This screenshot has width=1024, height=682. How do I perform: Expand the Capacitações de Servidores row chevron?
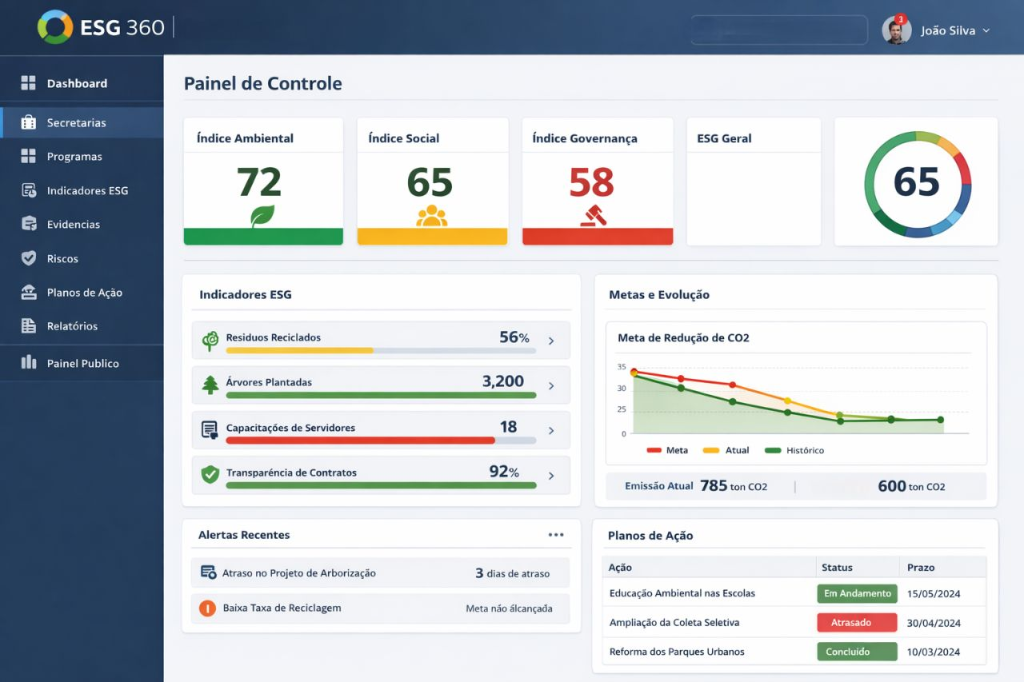551,430
